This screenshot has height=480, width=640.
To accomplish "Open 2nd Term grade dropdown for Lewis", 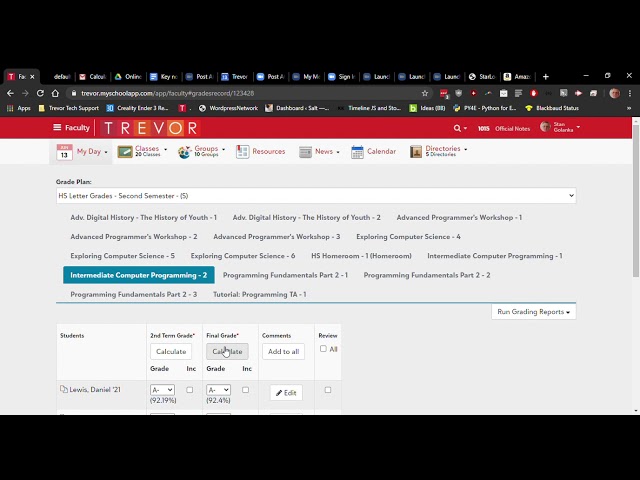I will (162, 390).
